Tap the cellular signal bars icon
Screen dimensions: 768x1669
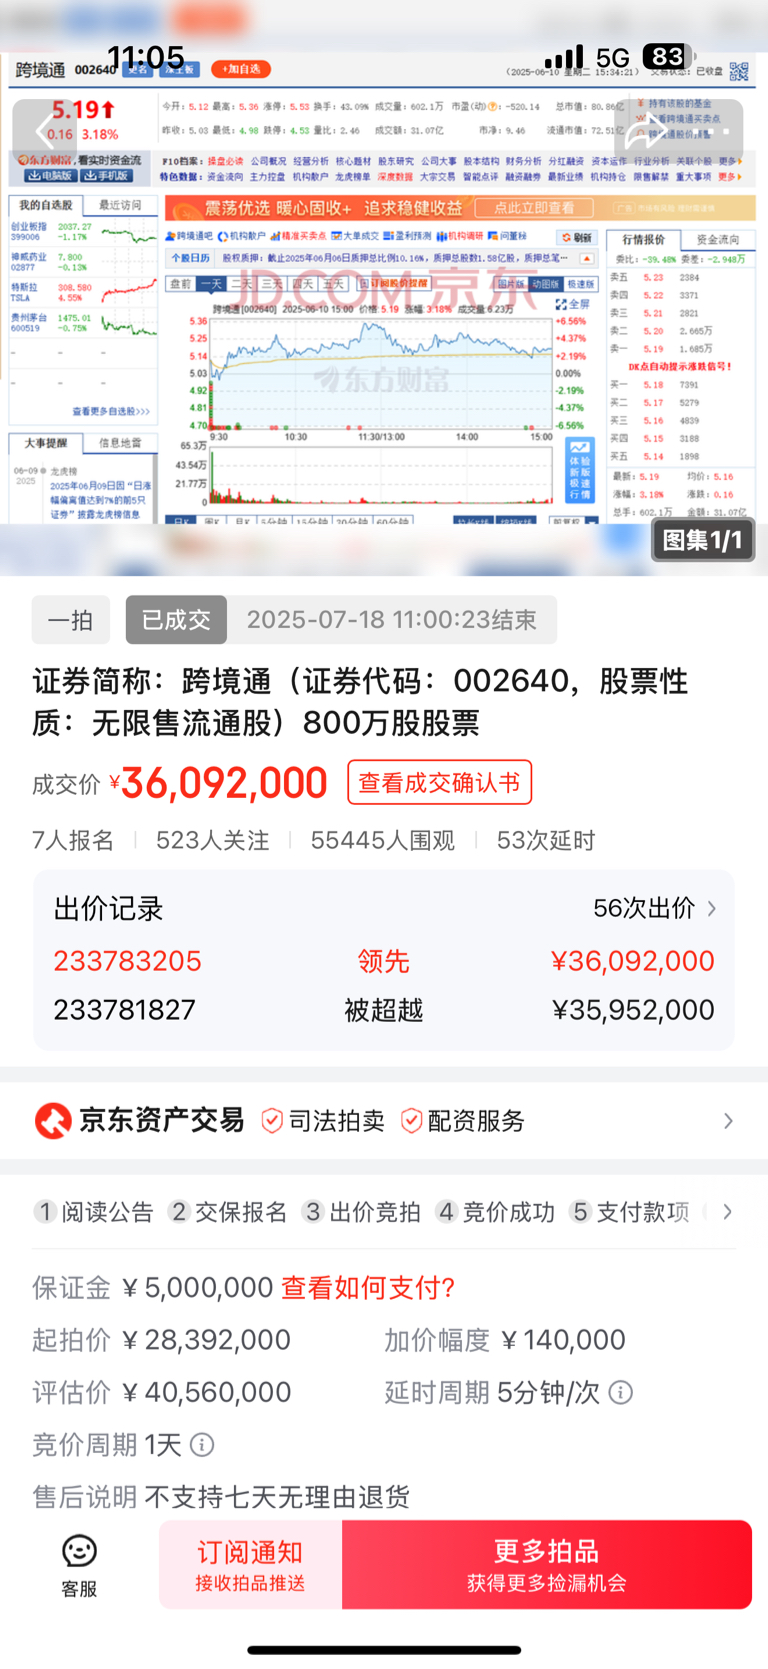[564, 57]
